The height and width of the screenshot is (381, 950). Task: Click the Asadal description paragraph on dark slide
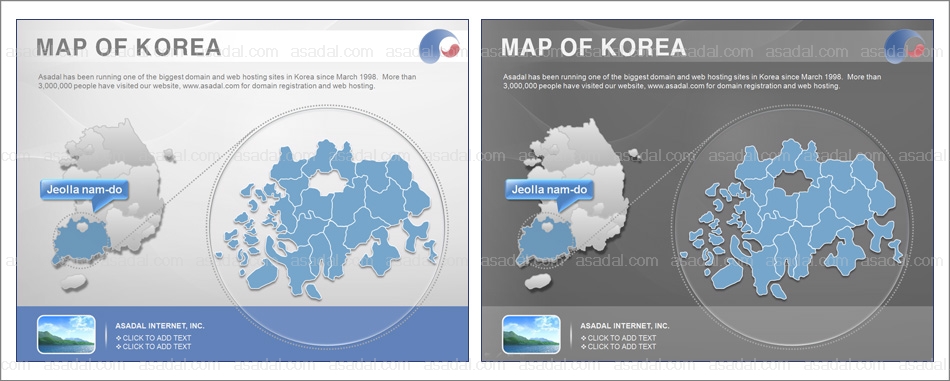[x=692, y=82]
